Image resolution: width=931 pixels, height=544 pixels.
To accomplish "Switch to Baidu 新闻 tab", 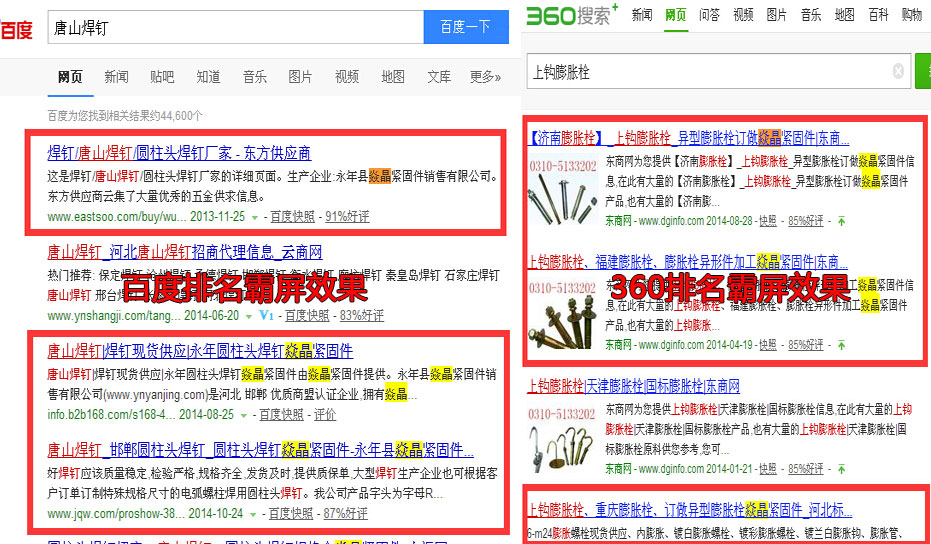I will point(116,77).
